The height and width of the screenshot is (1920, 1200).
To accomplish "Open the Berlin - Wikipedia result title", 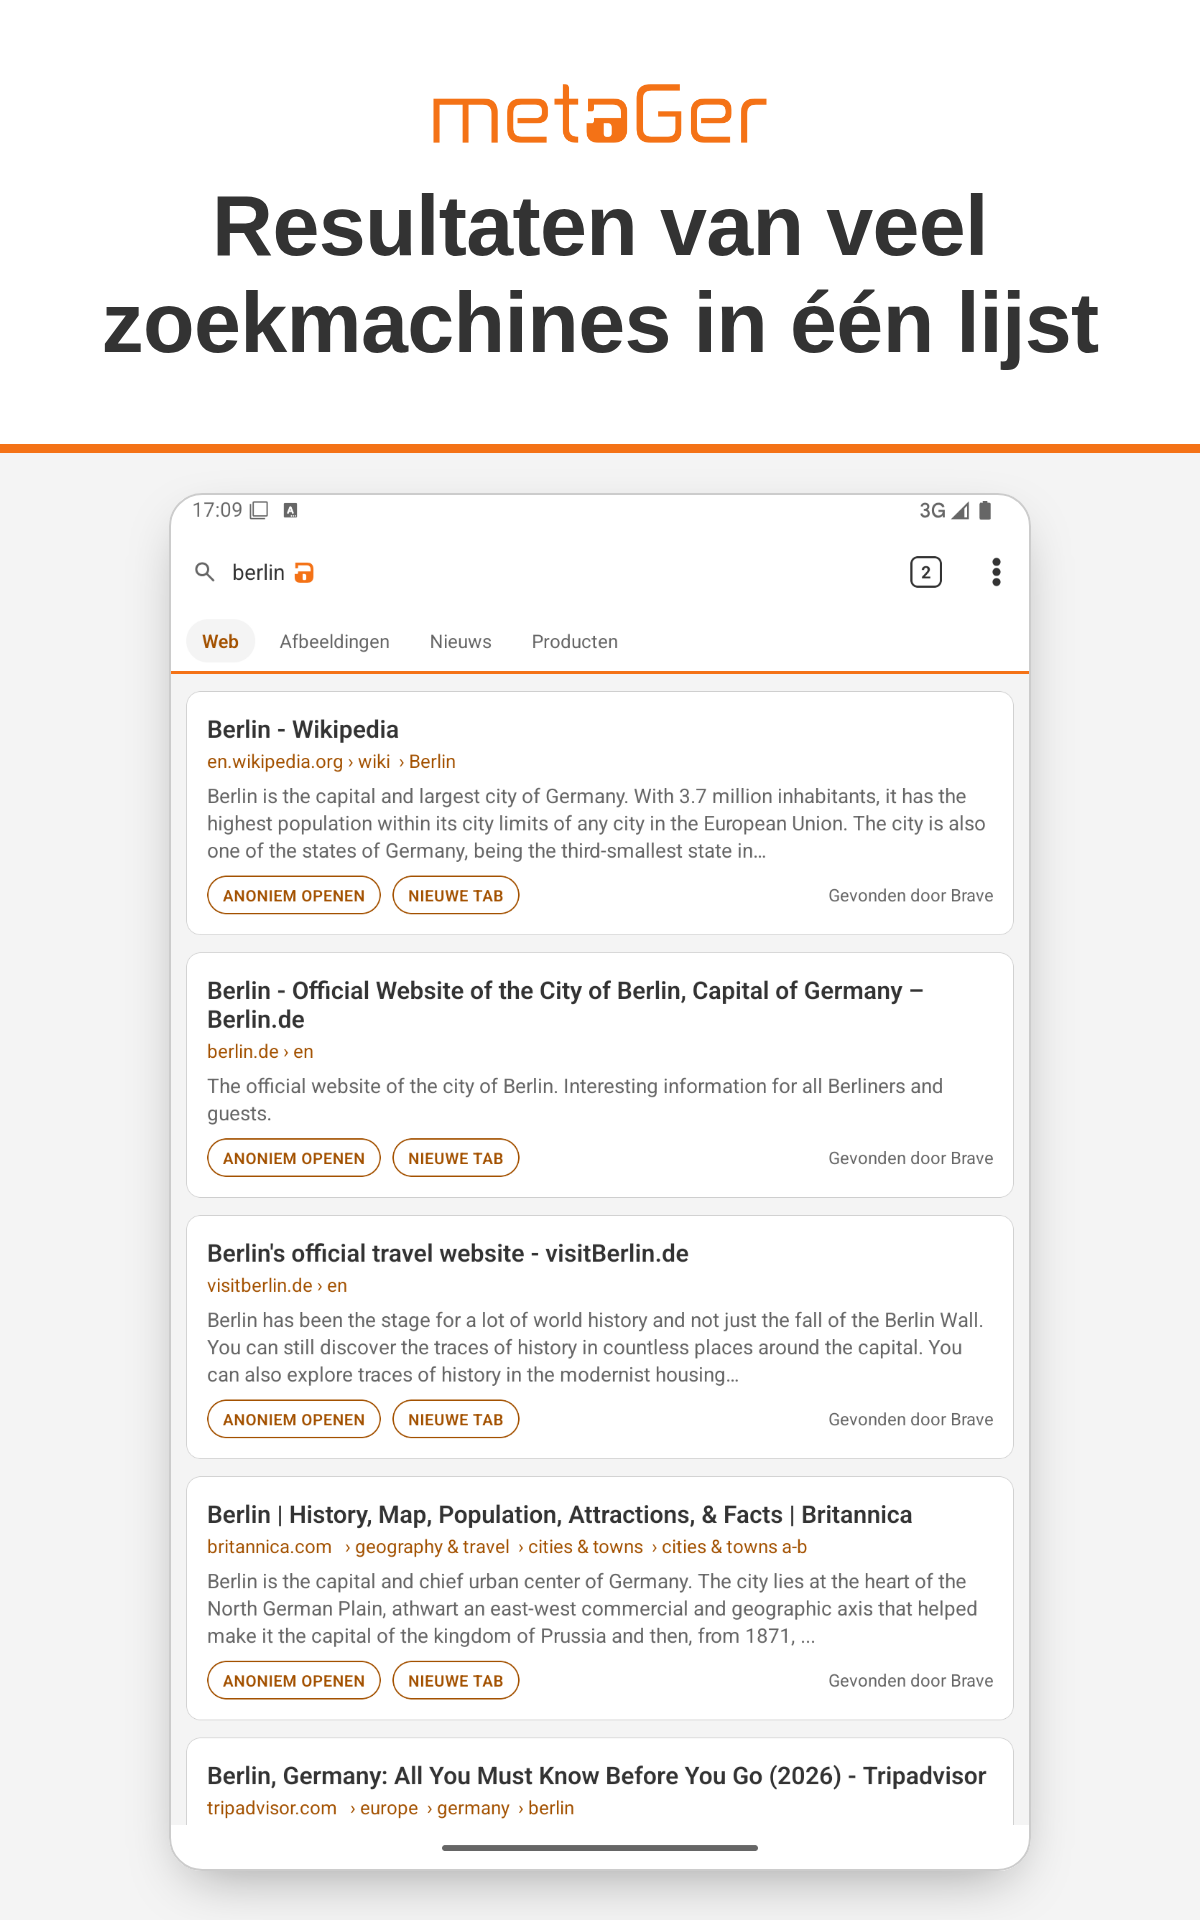I will [303, 730].
